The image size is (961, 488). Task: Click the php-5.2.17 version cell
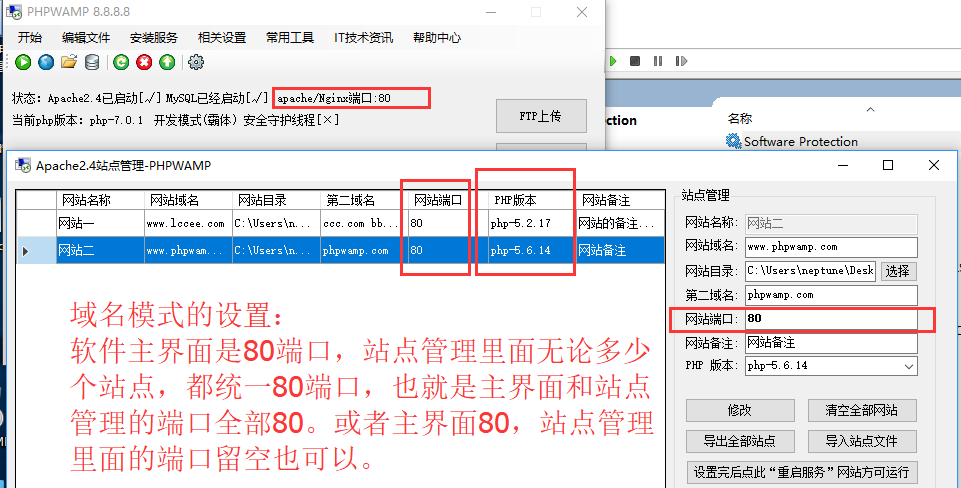pyautogui.click(x=533, y=224)
